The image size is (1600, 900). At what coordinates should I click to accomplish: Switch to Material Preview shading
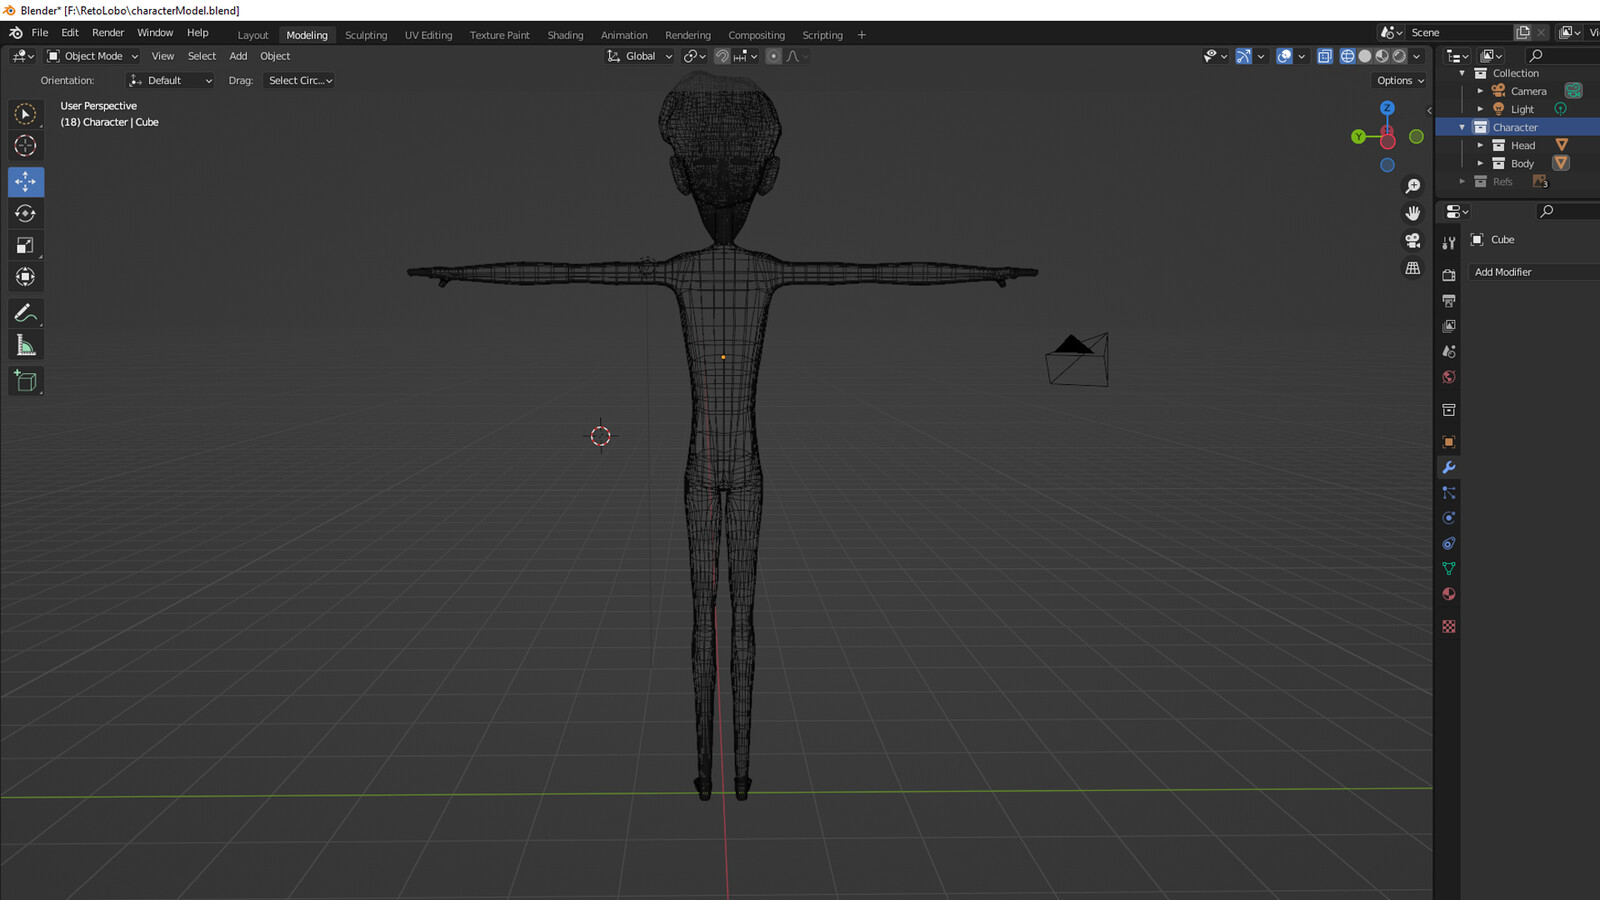pos(1382,56)
